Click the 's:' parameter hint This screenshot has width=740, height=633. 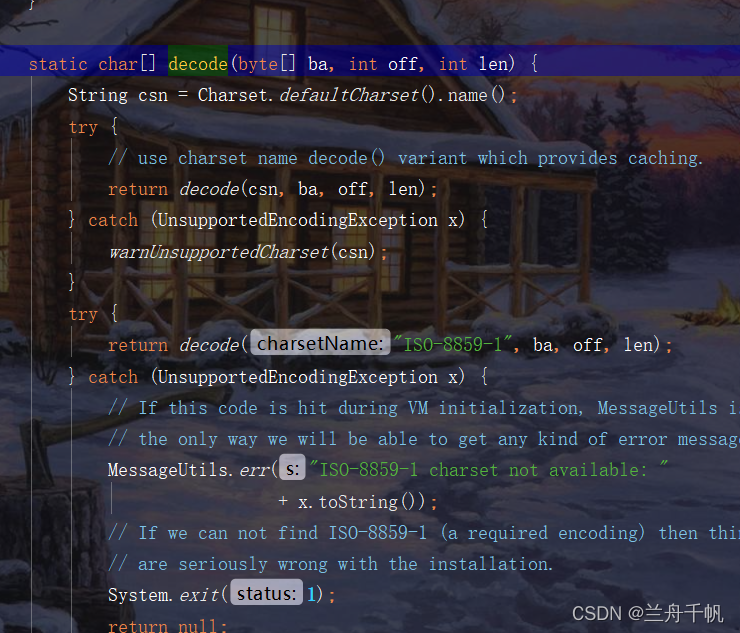coord(292,469)
